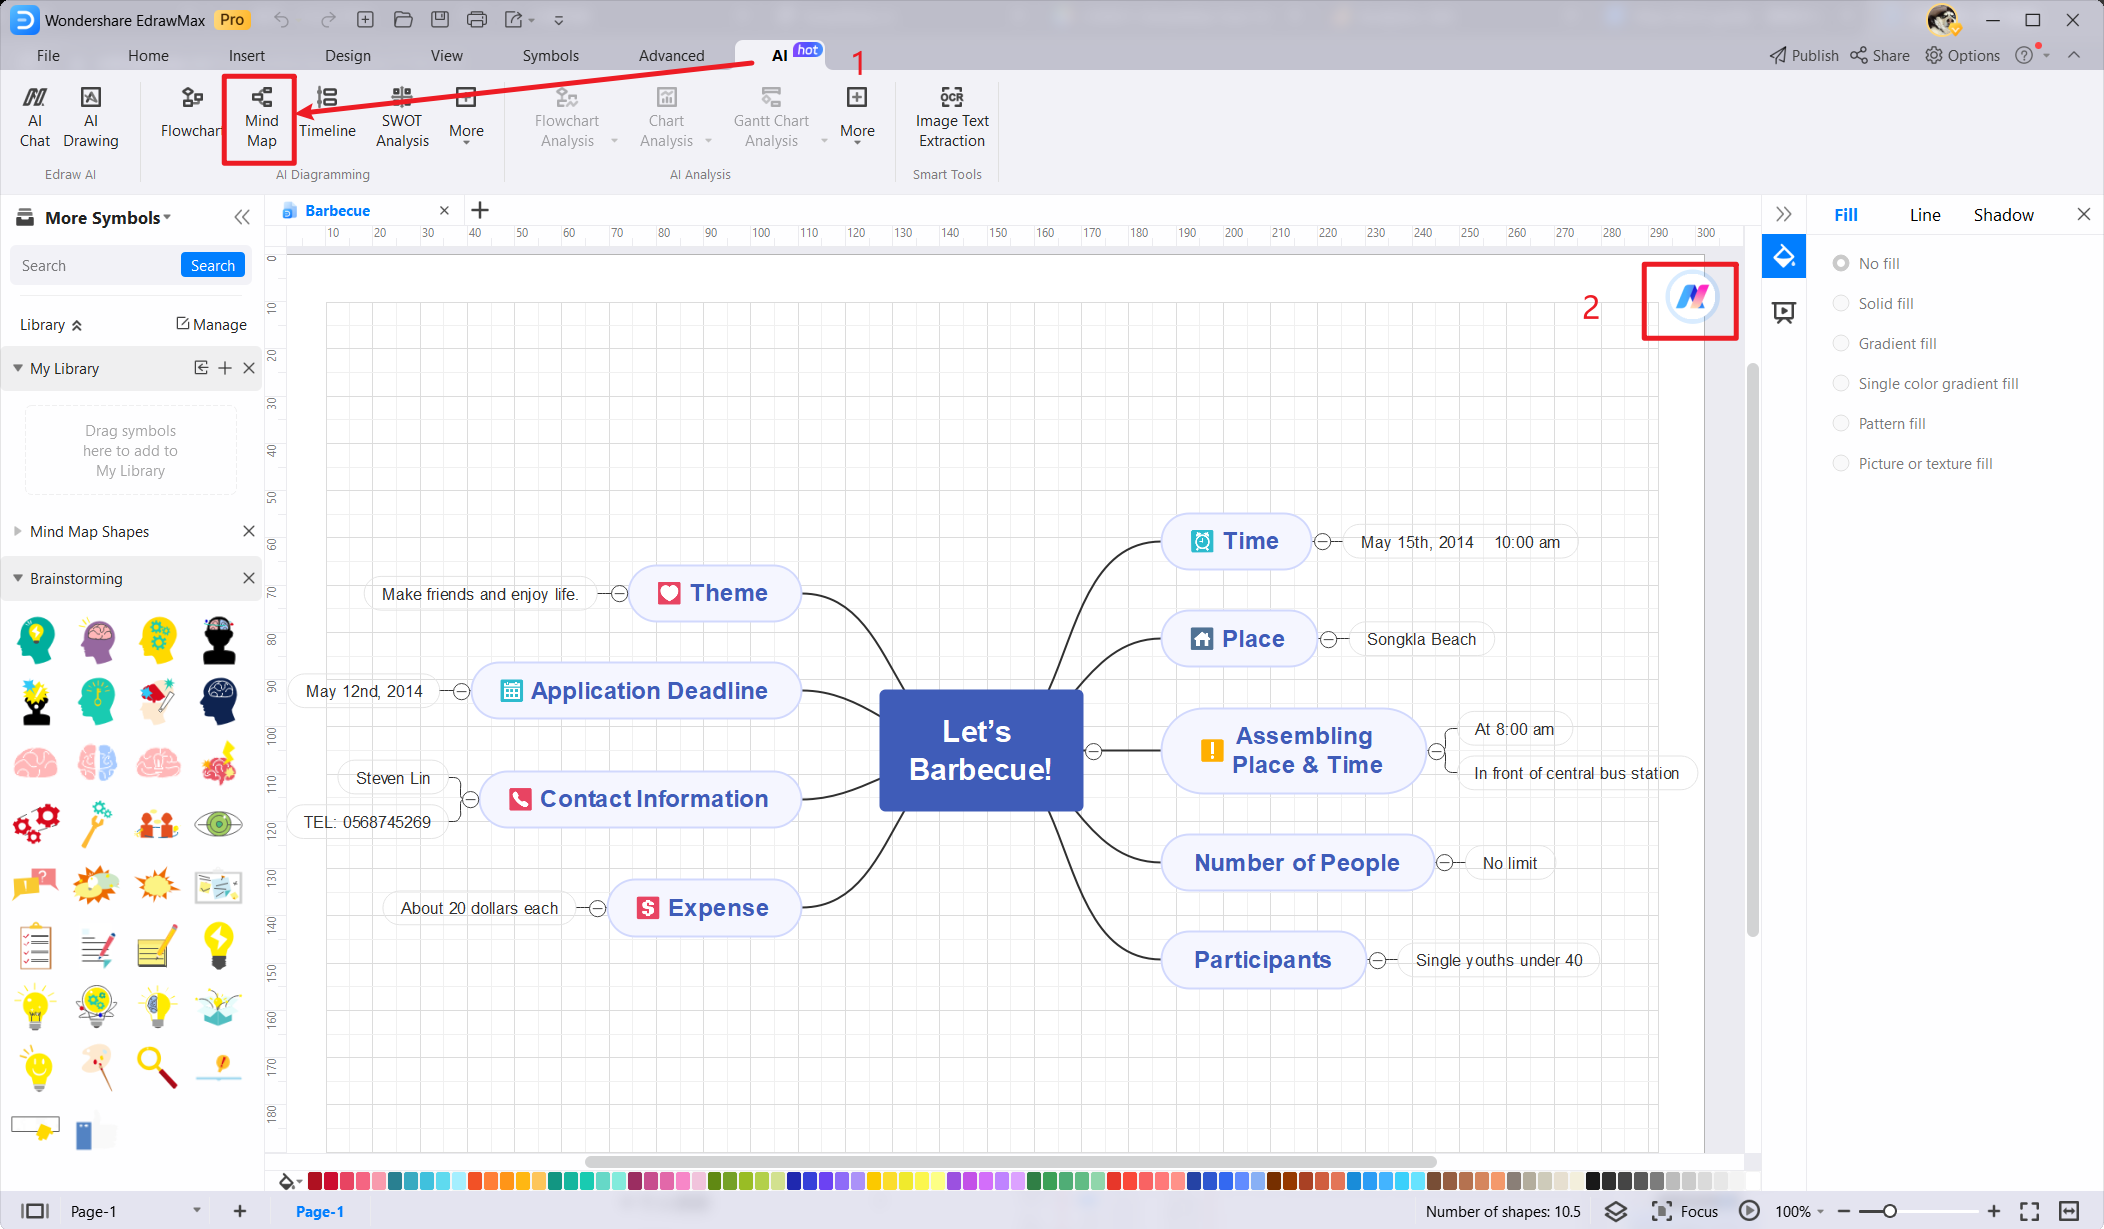Click the floating Edraw AI assistant icon

tap(1691, 298)
